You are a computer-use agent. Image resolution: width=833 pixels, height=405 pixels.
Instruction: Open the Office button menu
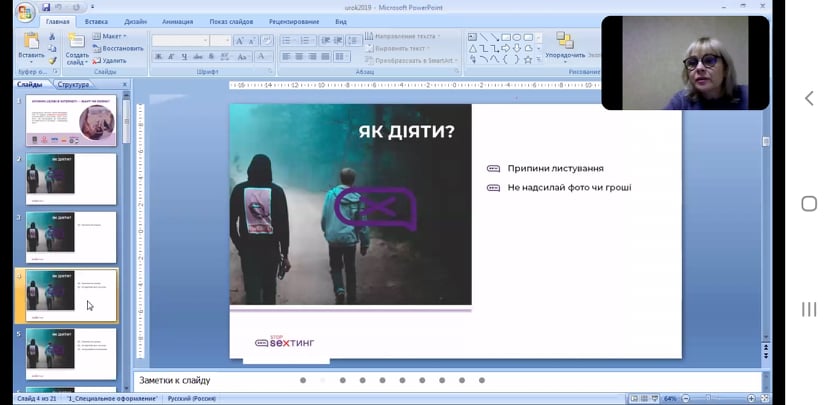click(x=26, y=12)
